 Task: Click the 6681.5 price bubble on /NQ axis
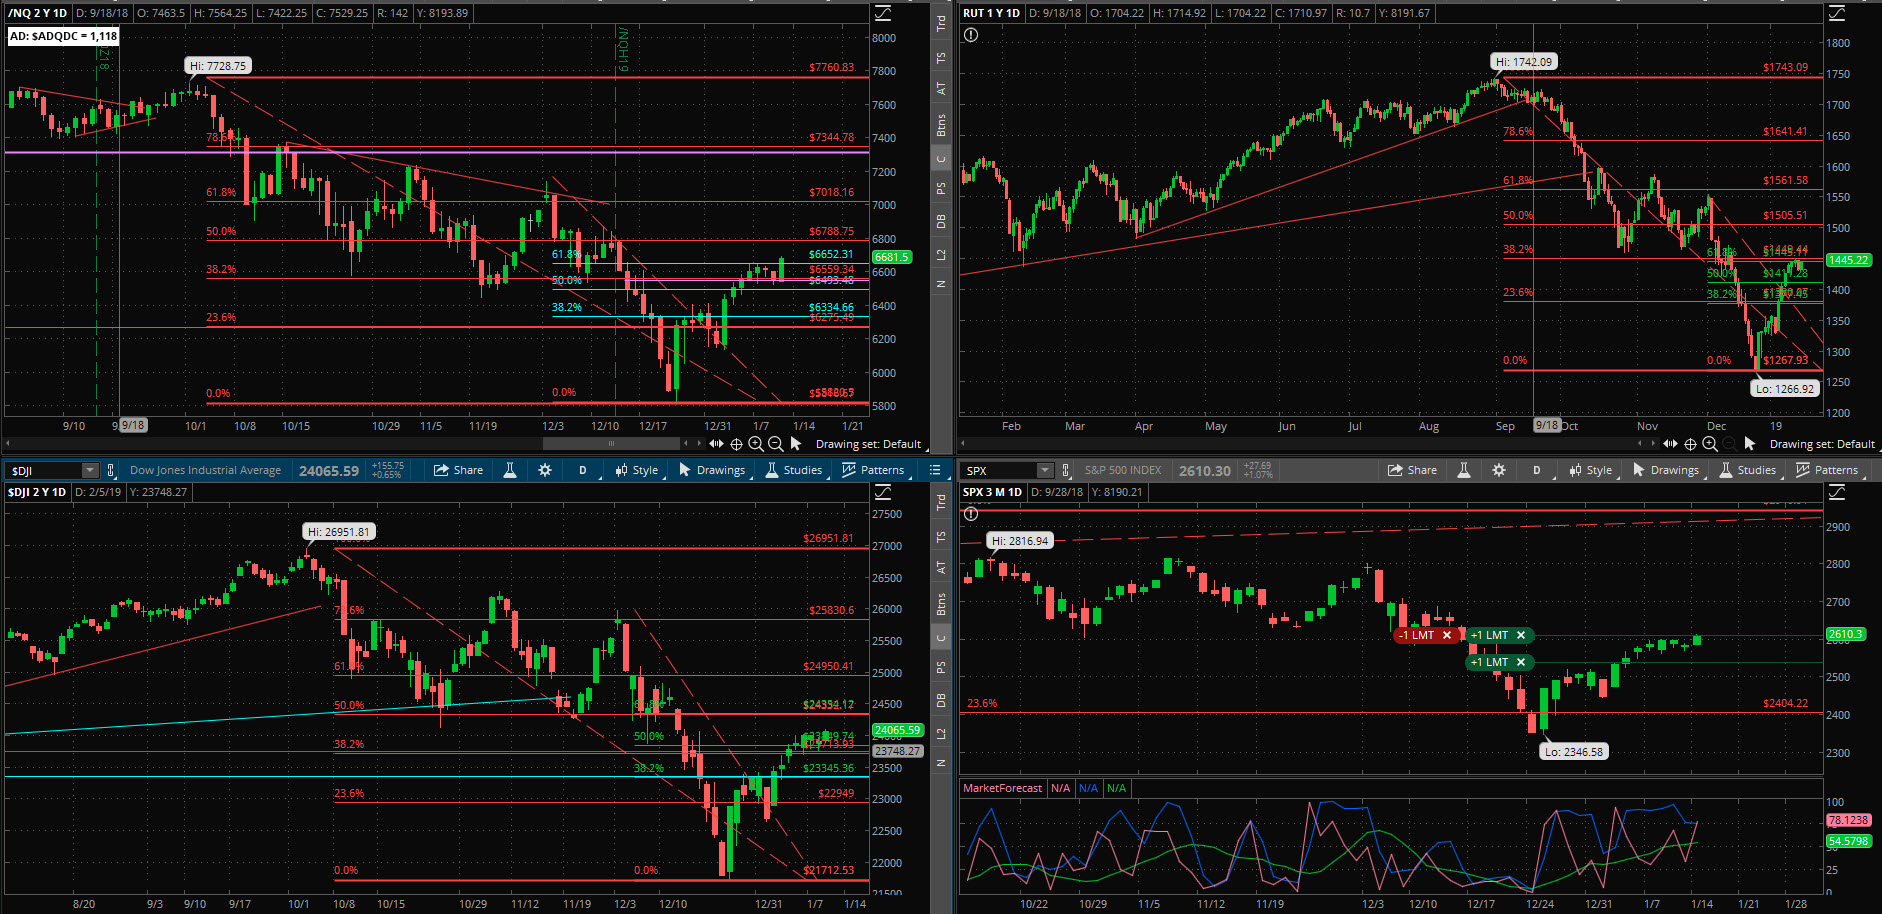(x=891, y=257)
